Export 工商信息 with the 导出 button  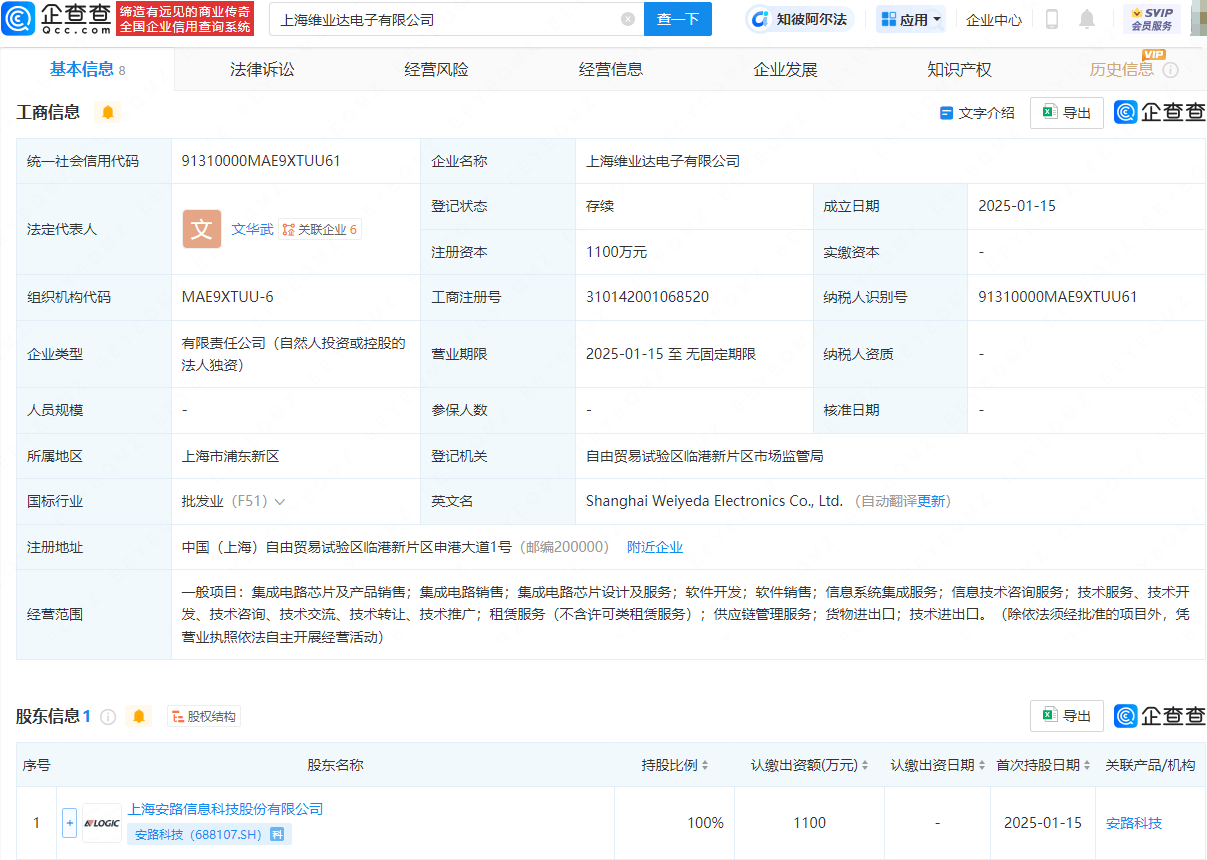(x=1067, y=113)
